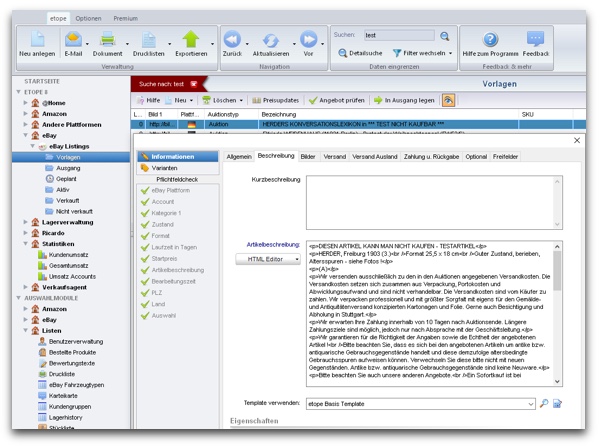The height and width of the screenshot is (446, 600).
Task: Expand the Verkaufsagent tree node
Action: coord(25,287)
